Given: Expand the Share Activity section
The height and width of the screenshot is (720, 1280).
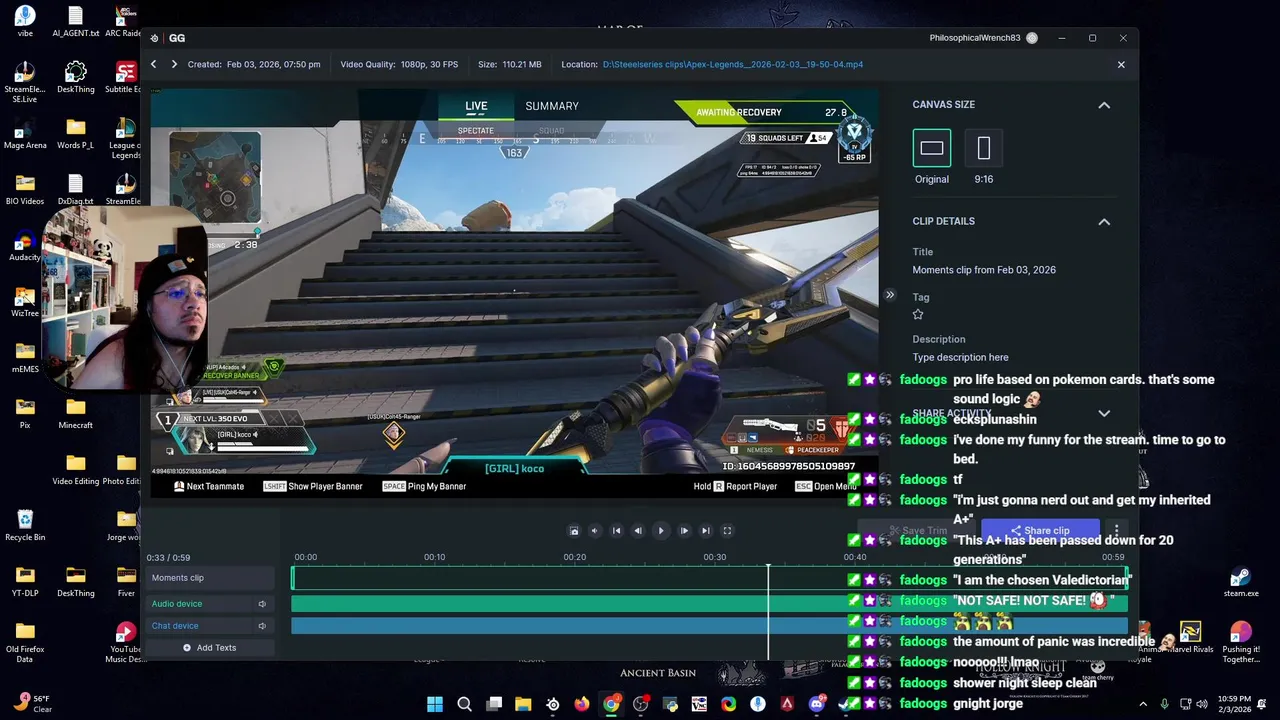Looking at the screenshot, I should point(1104,413).
